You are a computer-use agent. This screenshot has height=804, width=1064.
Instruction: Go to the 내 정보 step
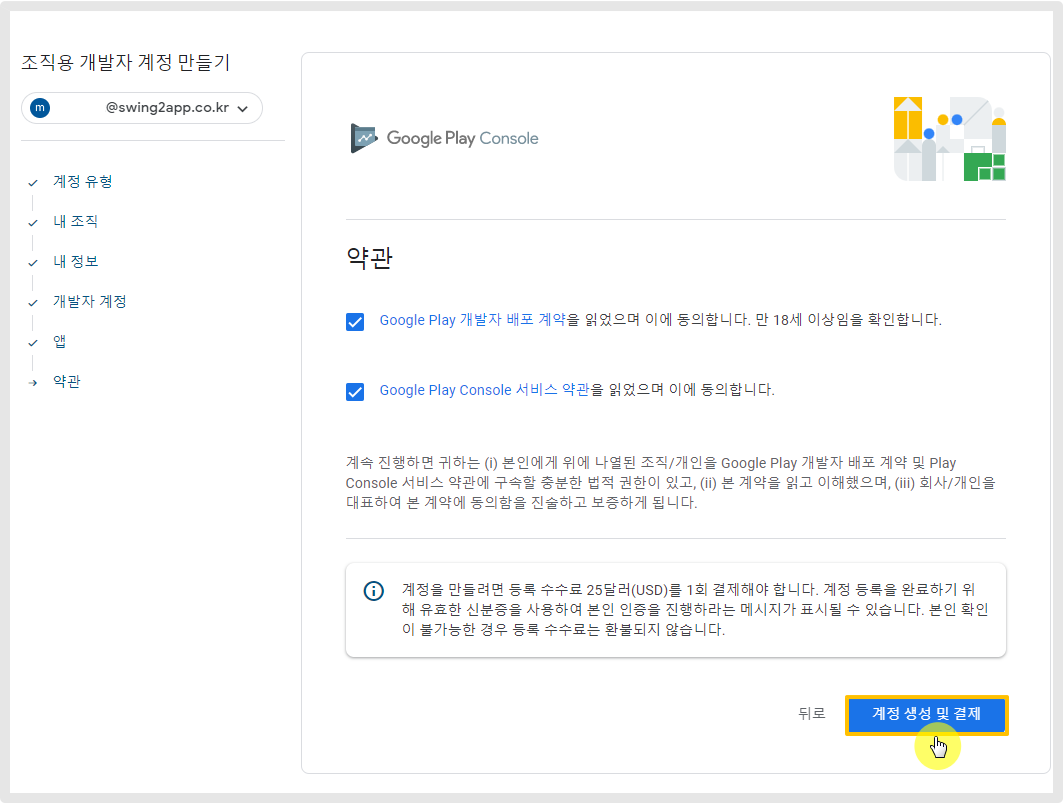point(75,262)
